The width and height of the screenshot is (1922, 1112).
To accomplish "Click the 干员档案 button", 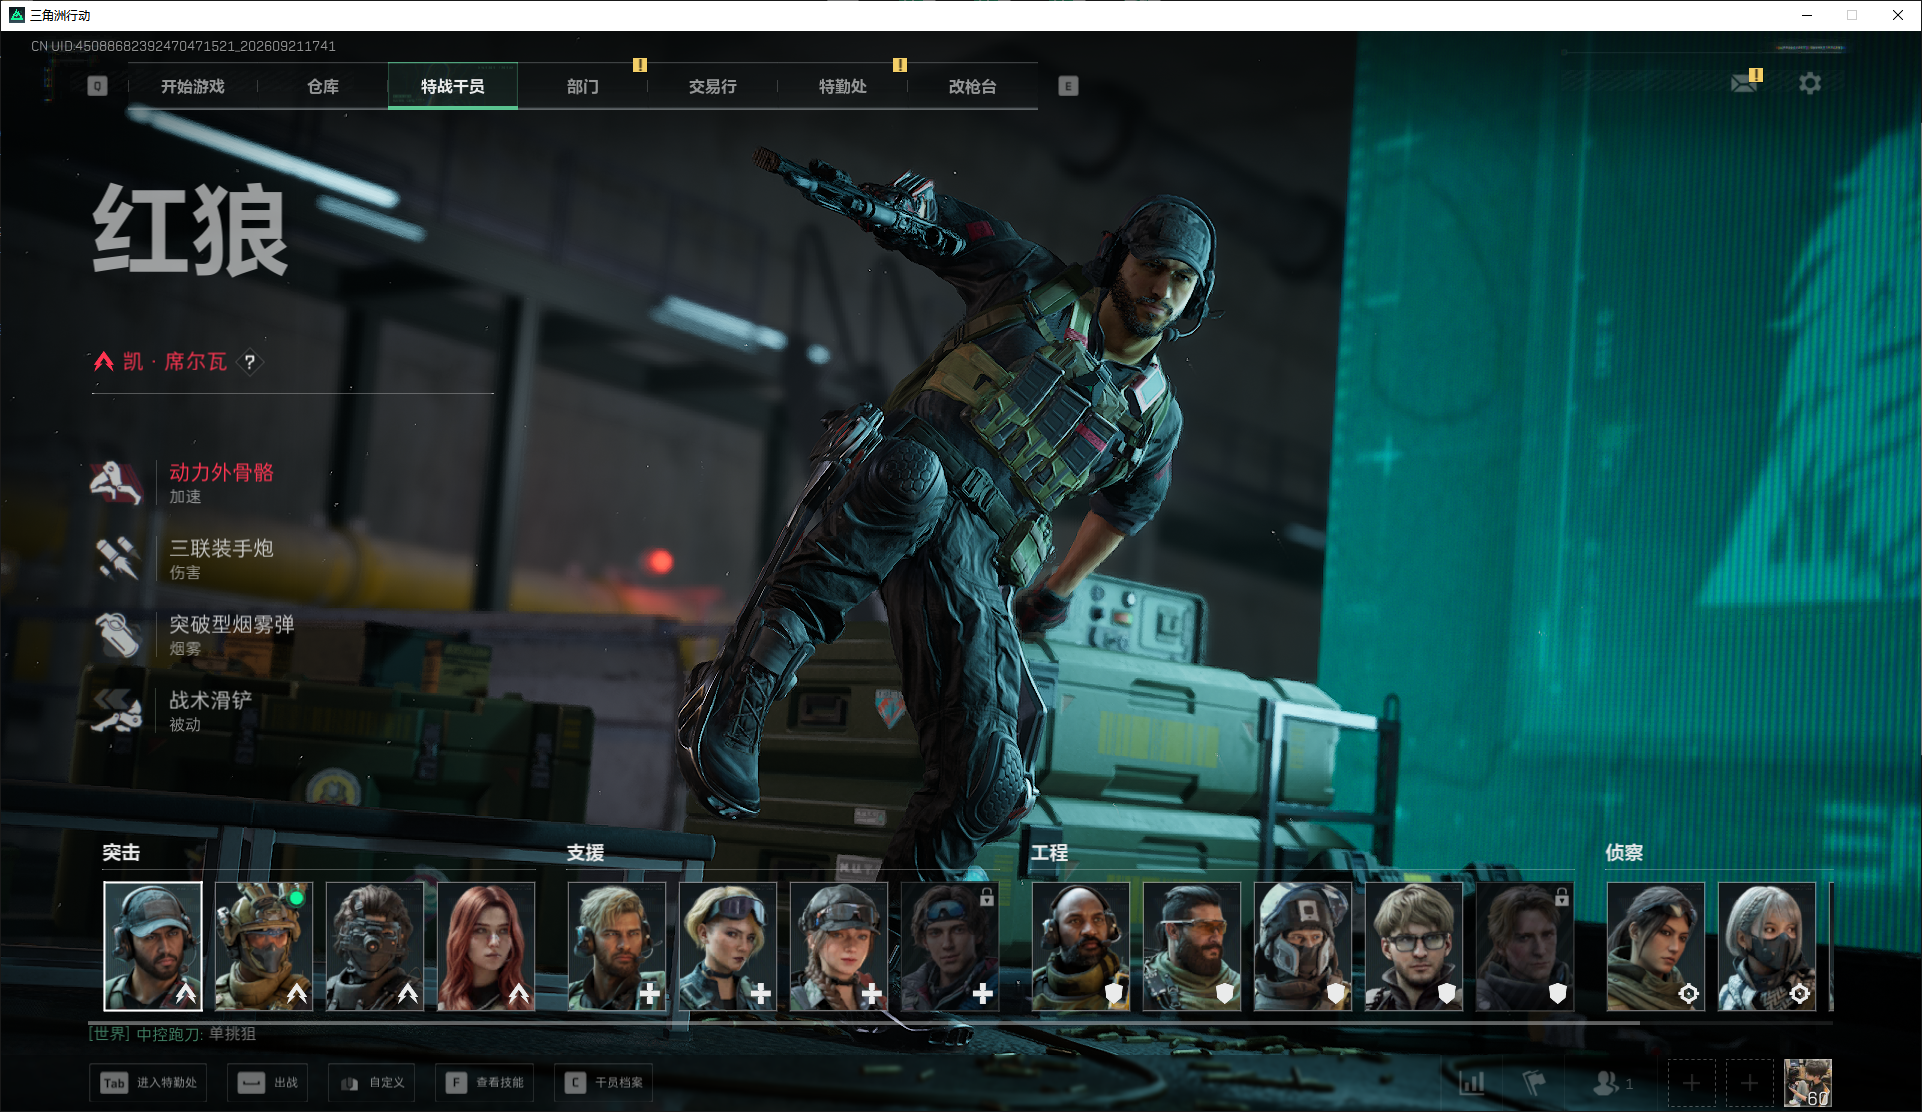I will tap(603, 1083).
